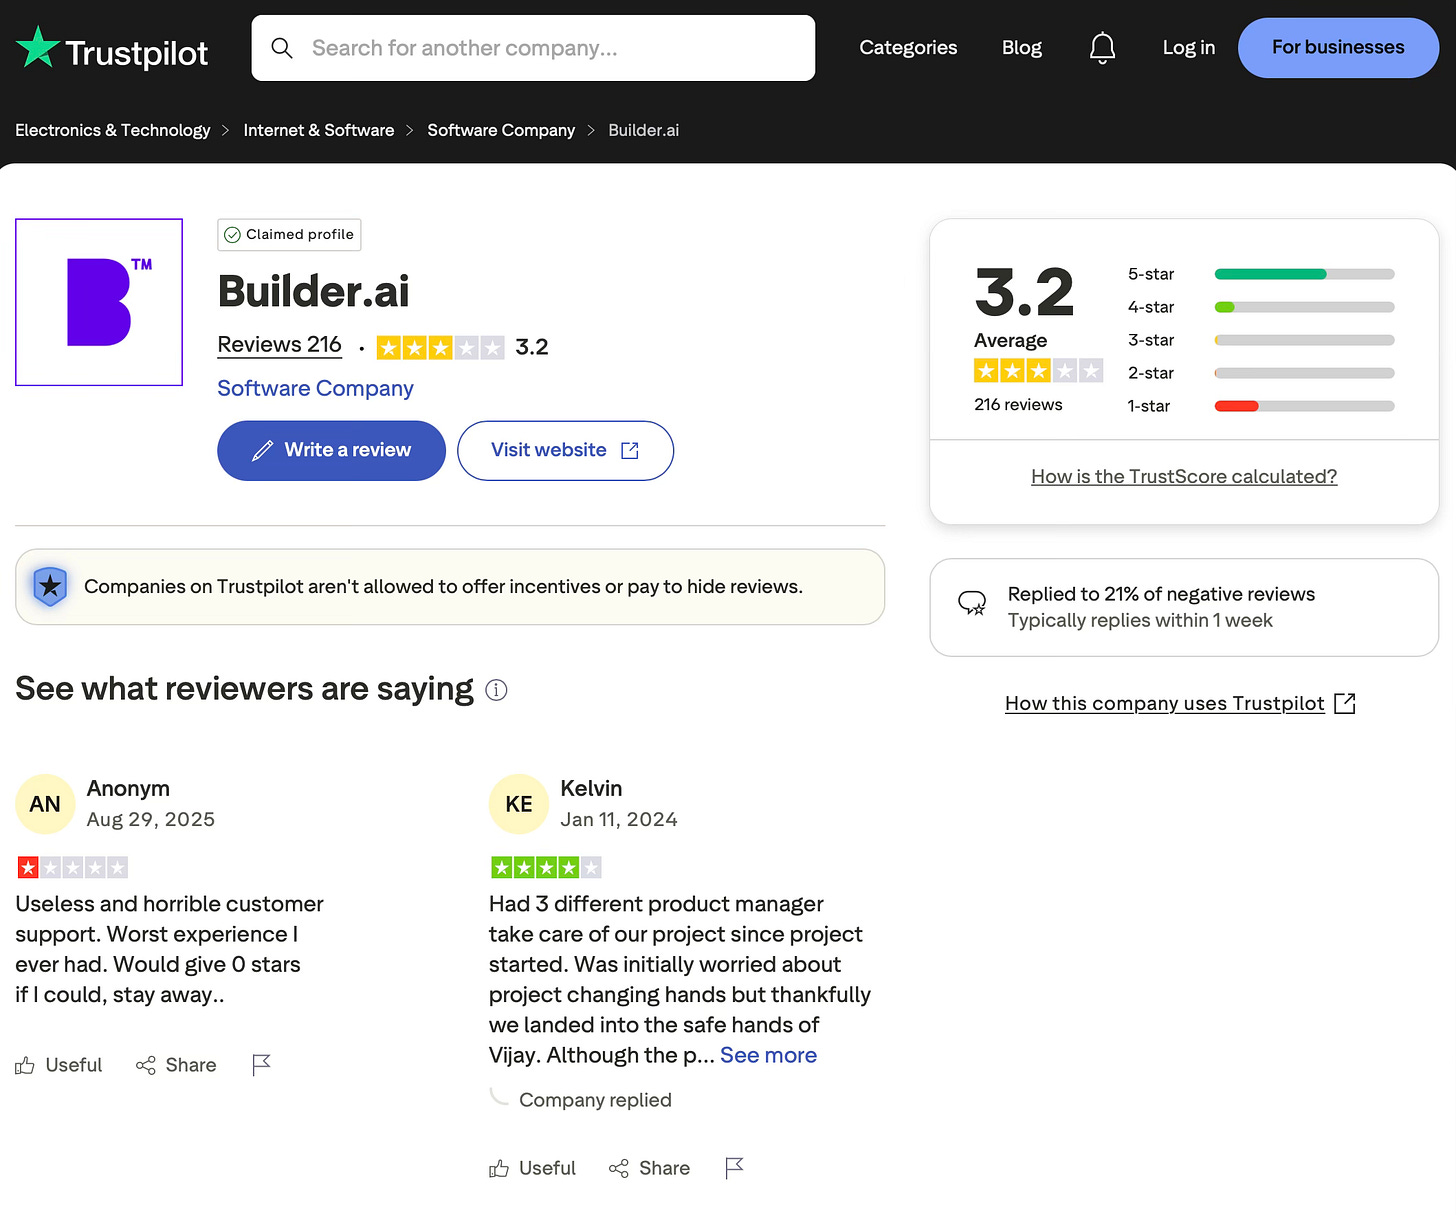Click thumbs-up icon on Anonym's review

click(25, 1065)
